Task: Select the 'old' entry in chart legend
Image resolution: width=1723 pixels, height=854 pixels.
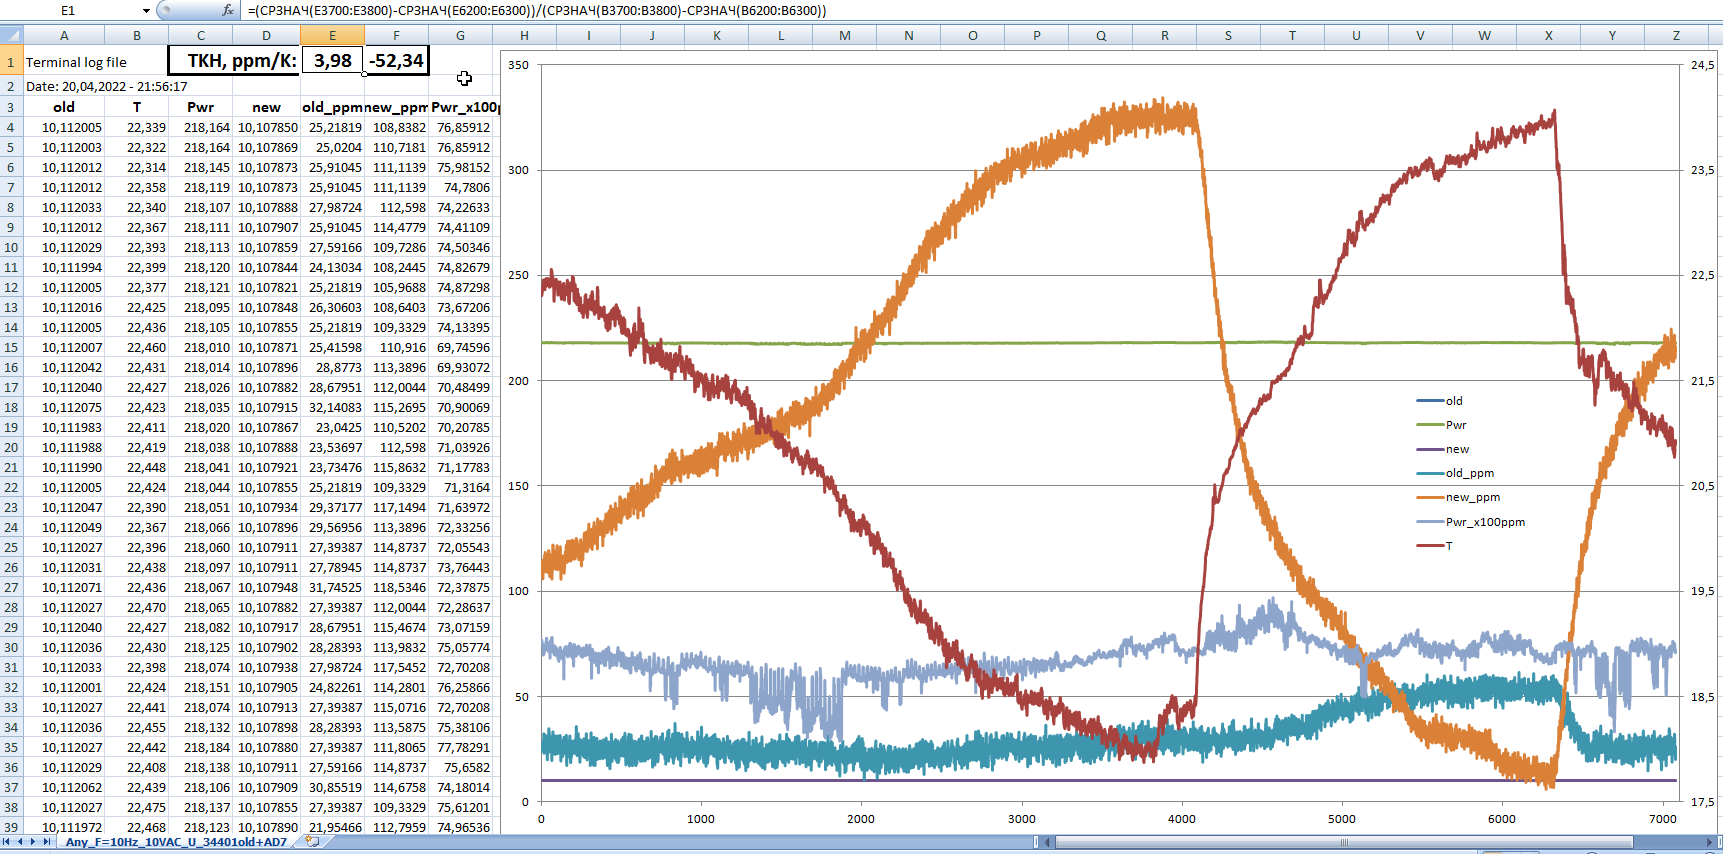Action: [1440, 401]
